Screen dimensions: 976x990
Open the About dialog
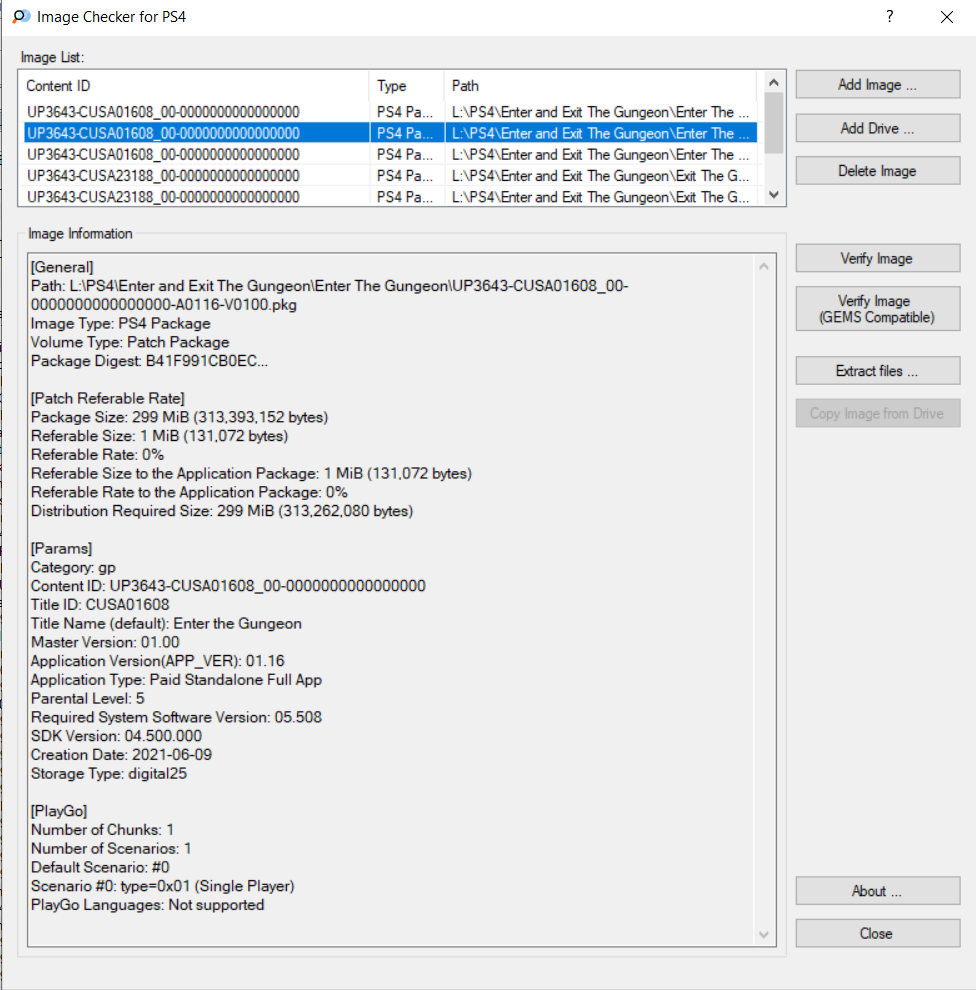click(877, 891)
